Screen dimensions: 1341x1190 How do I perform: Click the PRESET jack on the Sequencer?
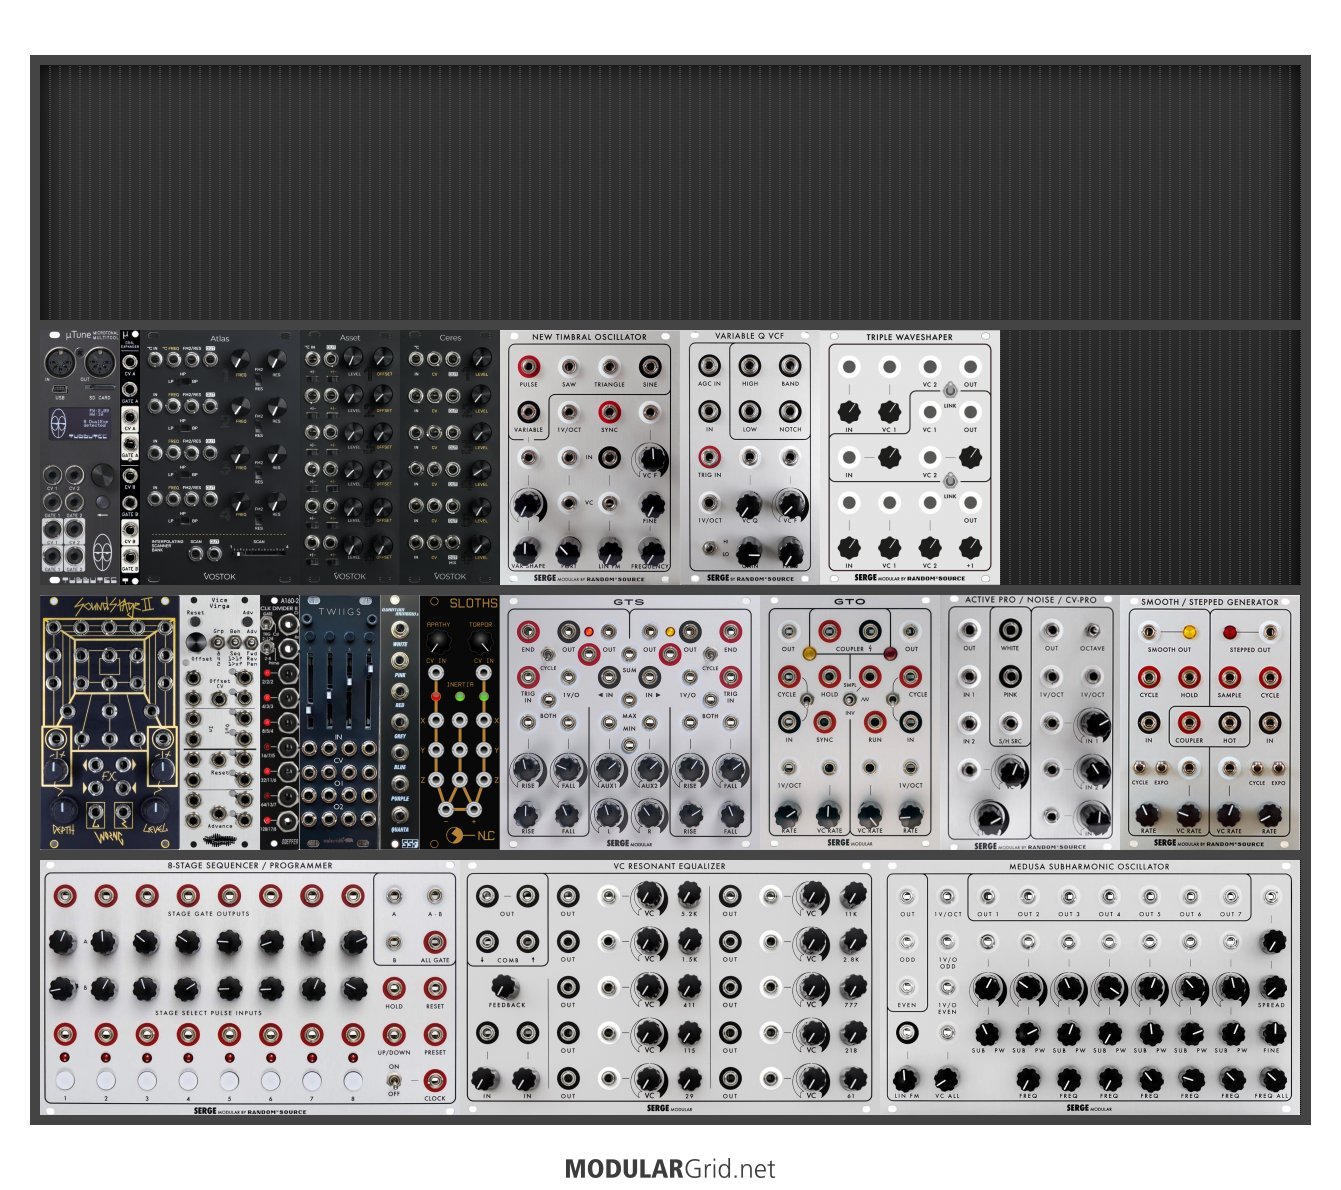[x=435, y=1034]
